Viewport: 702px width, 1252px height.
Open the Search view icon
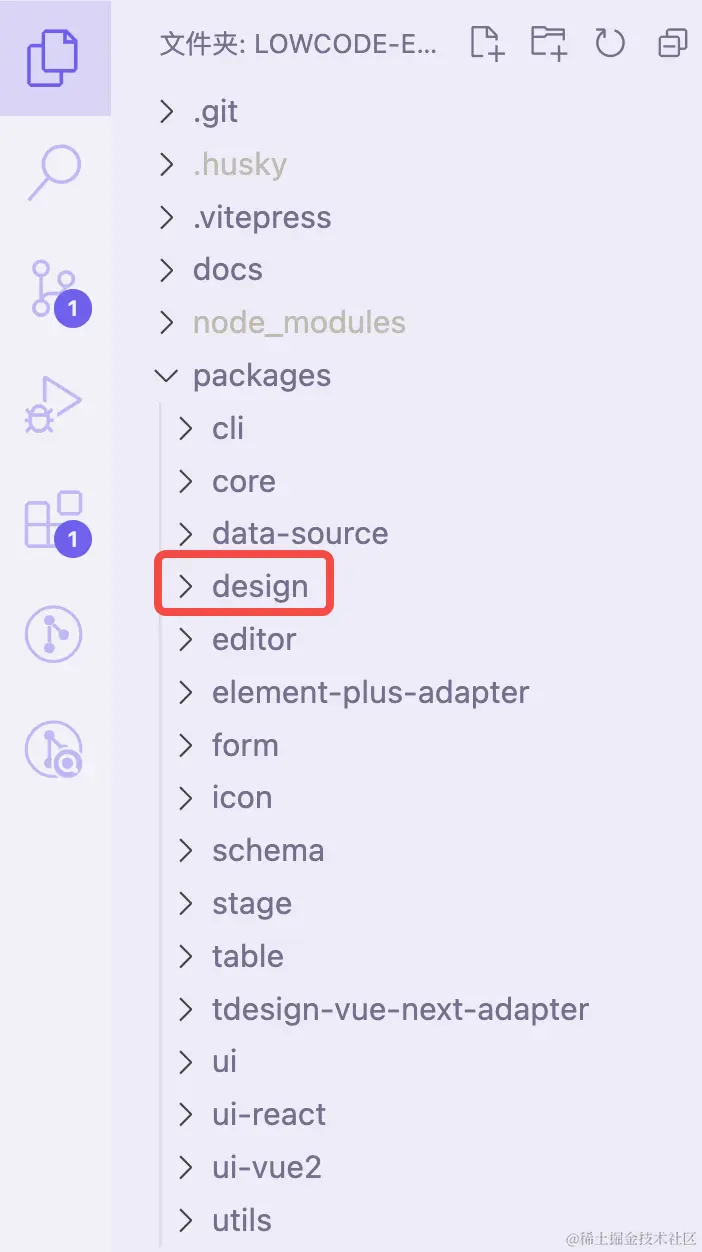(x=54, y=172)
